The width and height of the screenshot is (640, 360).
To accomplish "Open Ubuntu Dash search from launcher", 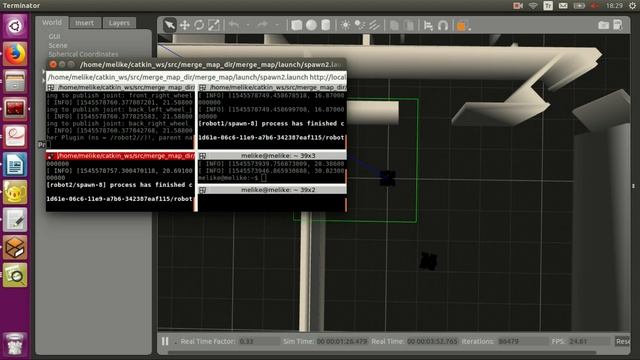I will click(15, 27).
